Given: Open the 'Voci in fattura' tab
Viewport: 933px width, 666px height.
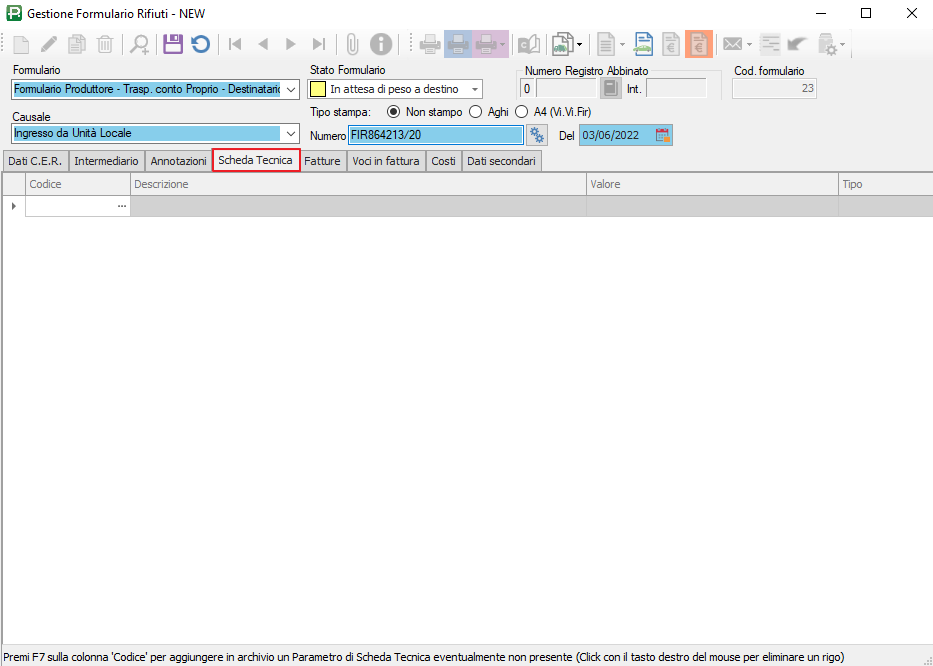Looking at the screenshot, I should pos(386,161).
